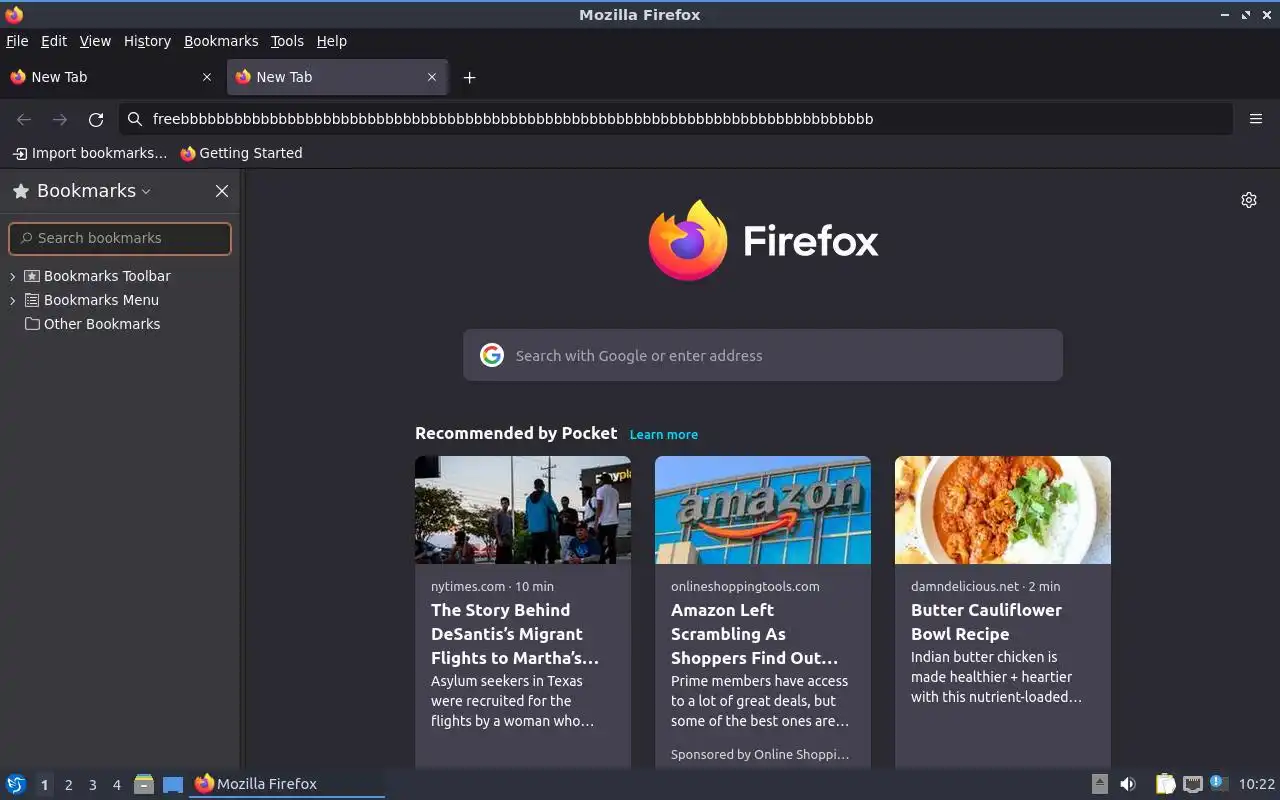Open Butter Cauliflower Bowl image

pyautogui.click(x=1003, y=510)
